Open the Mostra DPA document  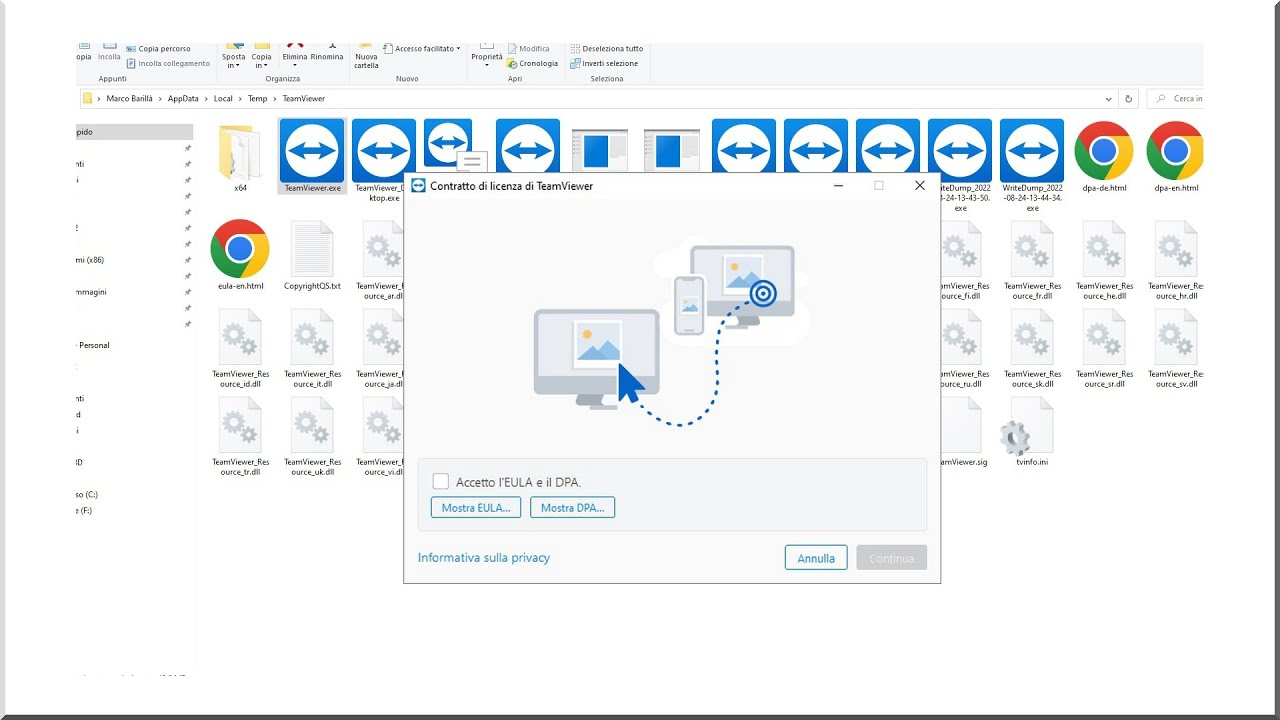point(573,508)
